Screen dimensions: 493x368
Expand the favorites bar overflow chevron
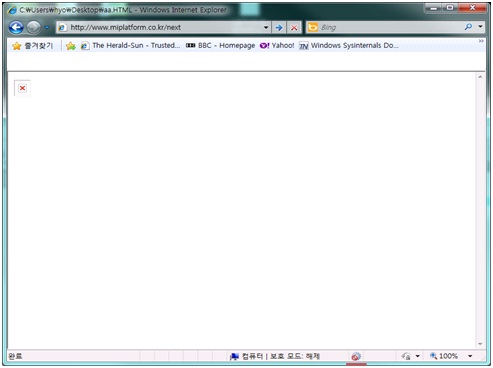tap(481, 41)
